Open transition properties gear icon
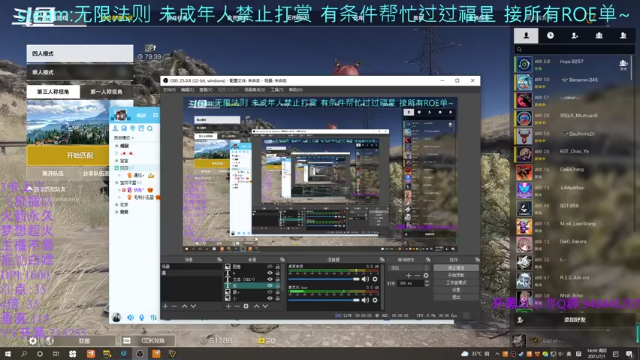The height and width of the screenshot is (360, 640). click(426, 276)
